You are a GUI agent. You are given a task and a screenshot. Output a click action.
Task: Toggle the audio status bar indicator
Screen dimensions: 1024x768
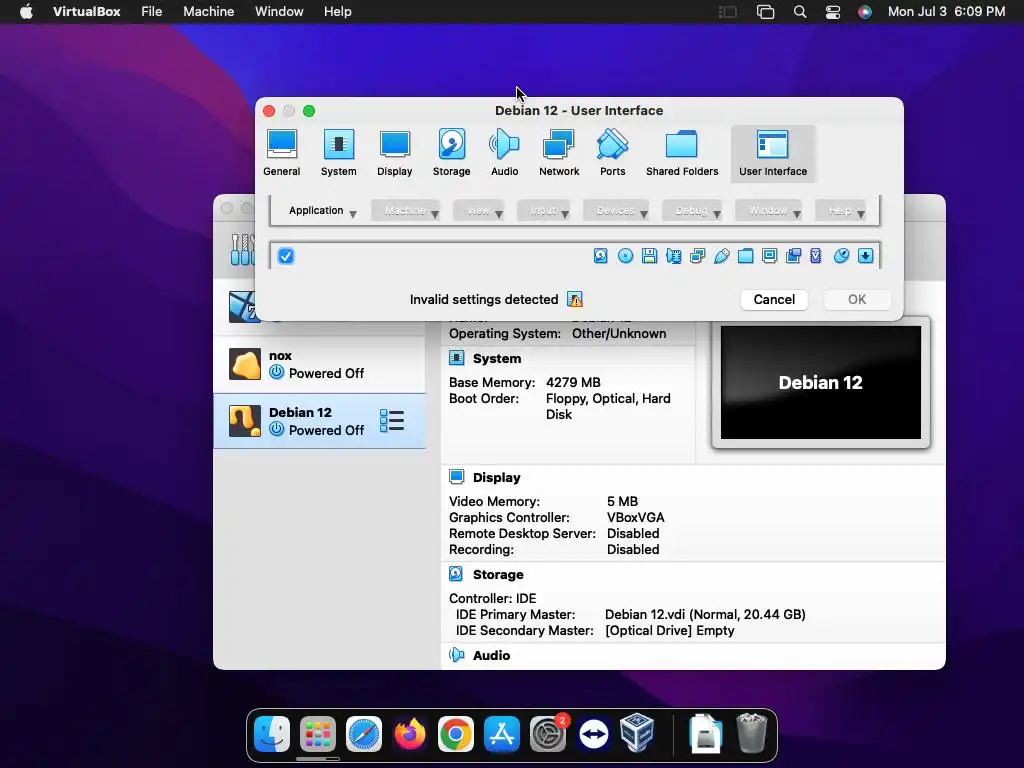(x=673, y=256)
